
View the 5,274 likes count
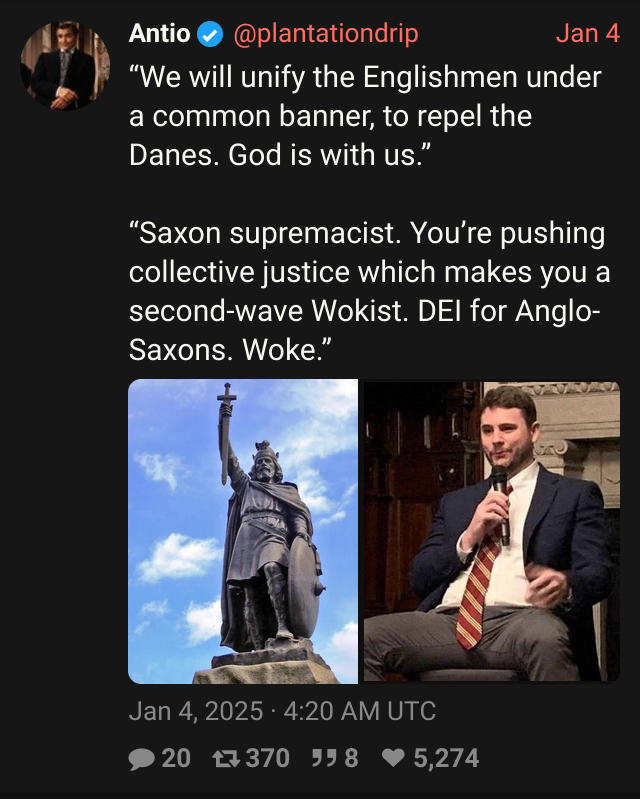[446, 758]
